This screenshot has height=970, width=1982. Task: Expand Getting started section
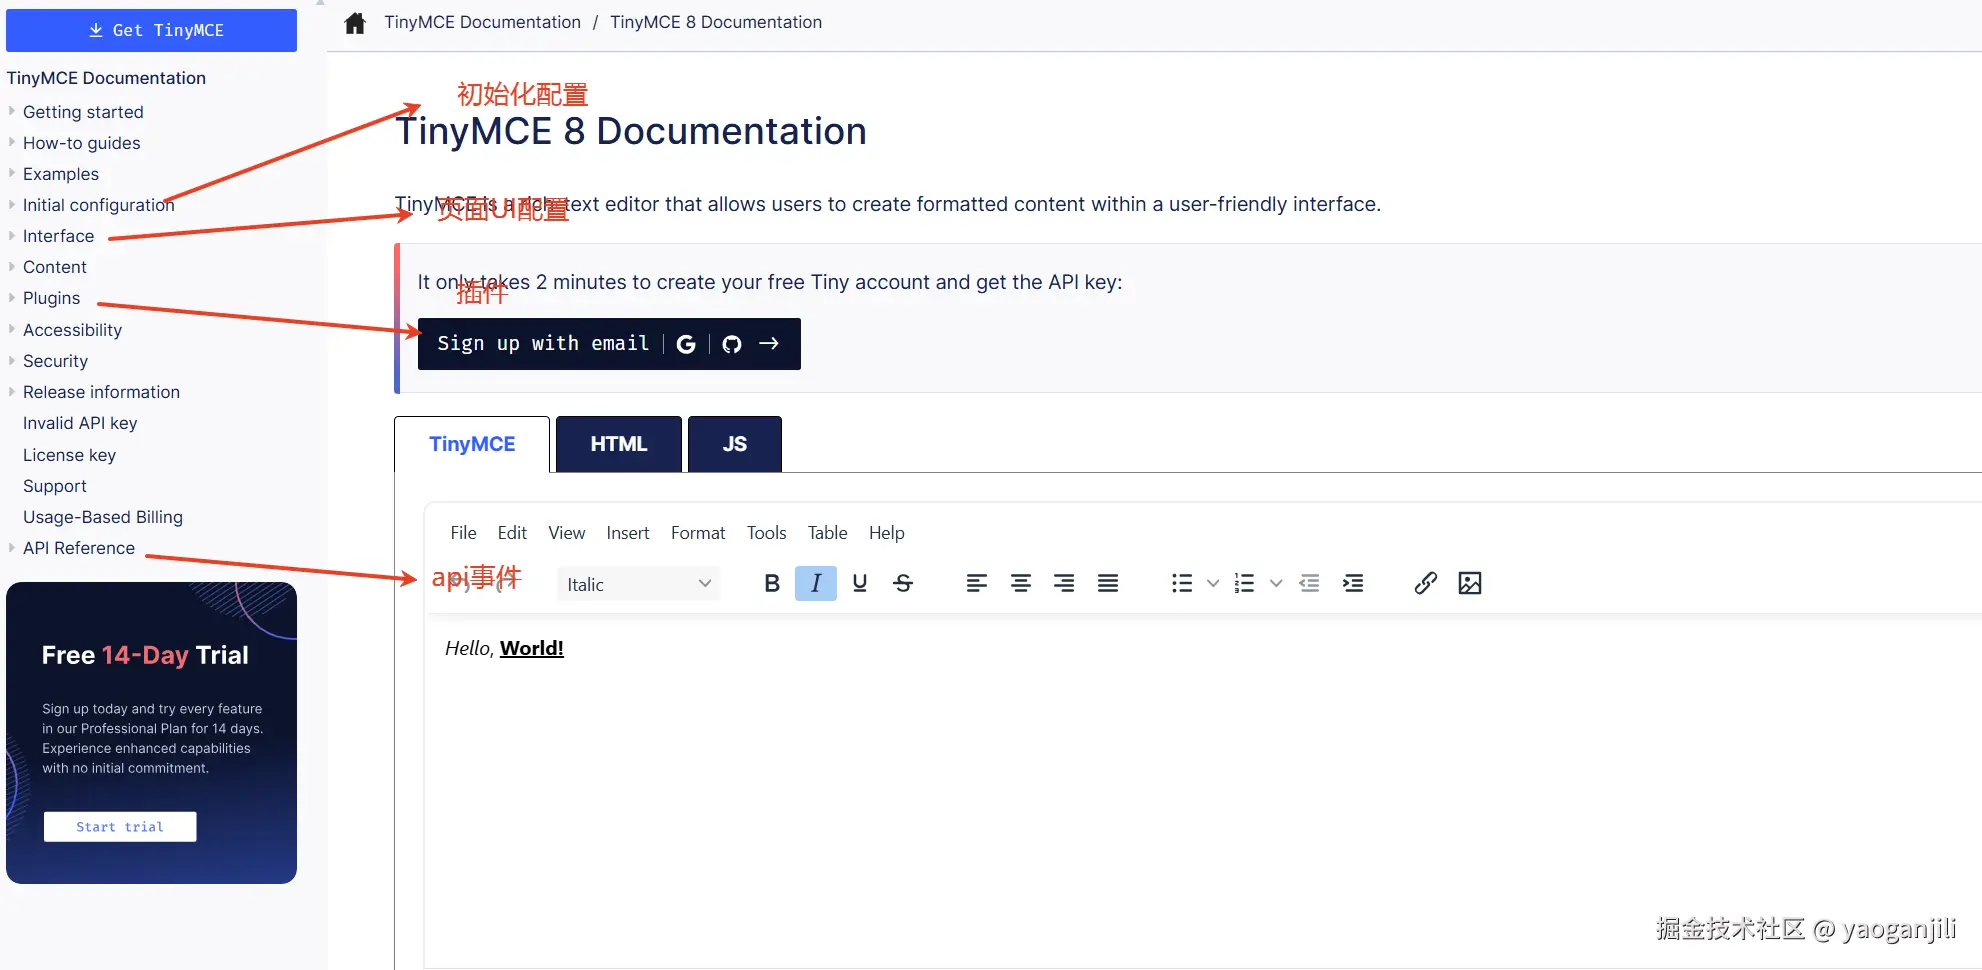(12, 111)
